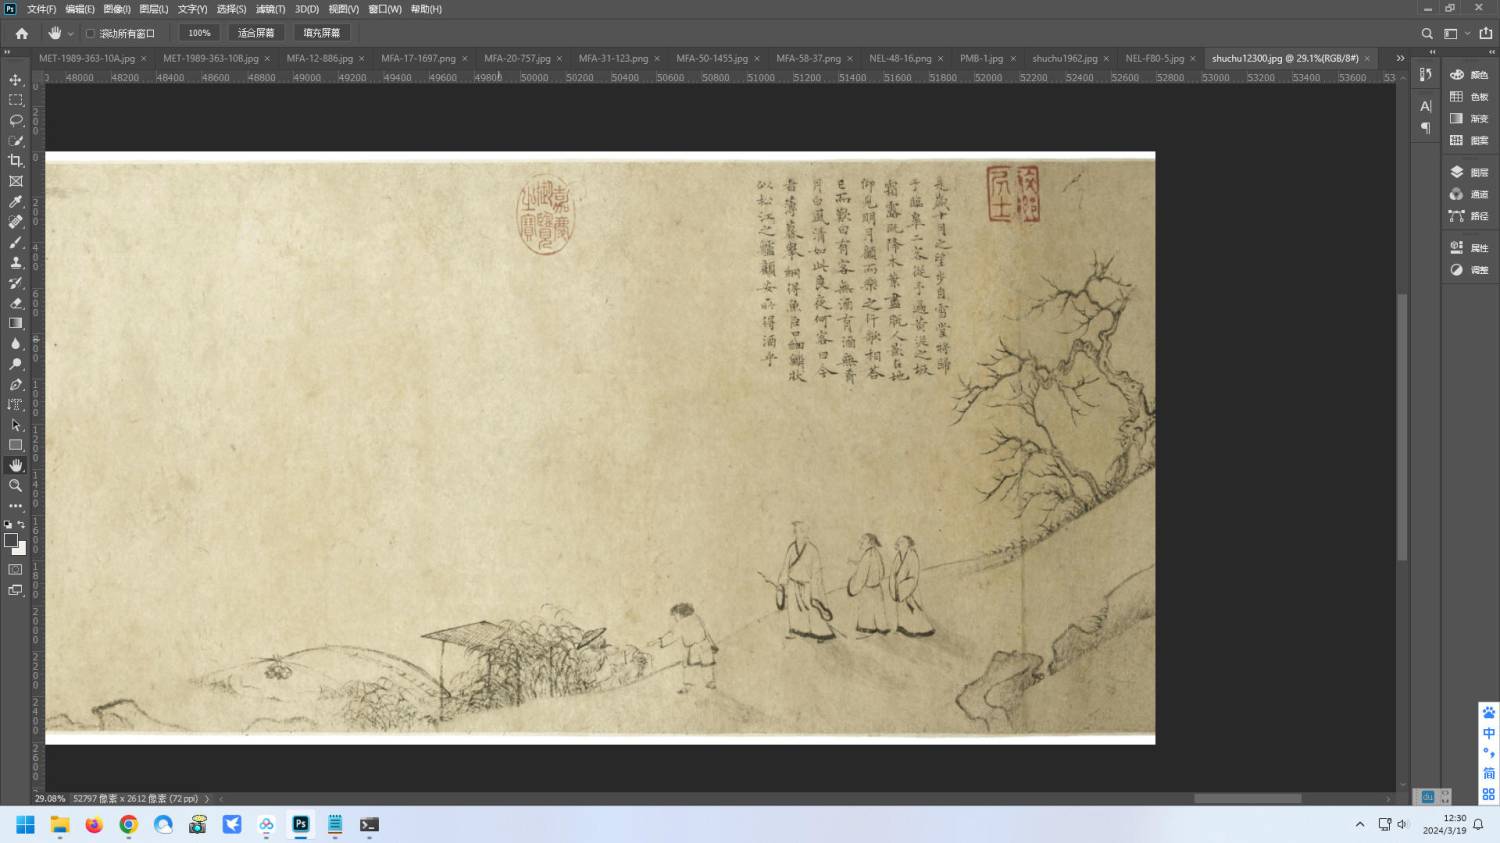Open the Hand tool preset dropdown

[71, 33]
